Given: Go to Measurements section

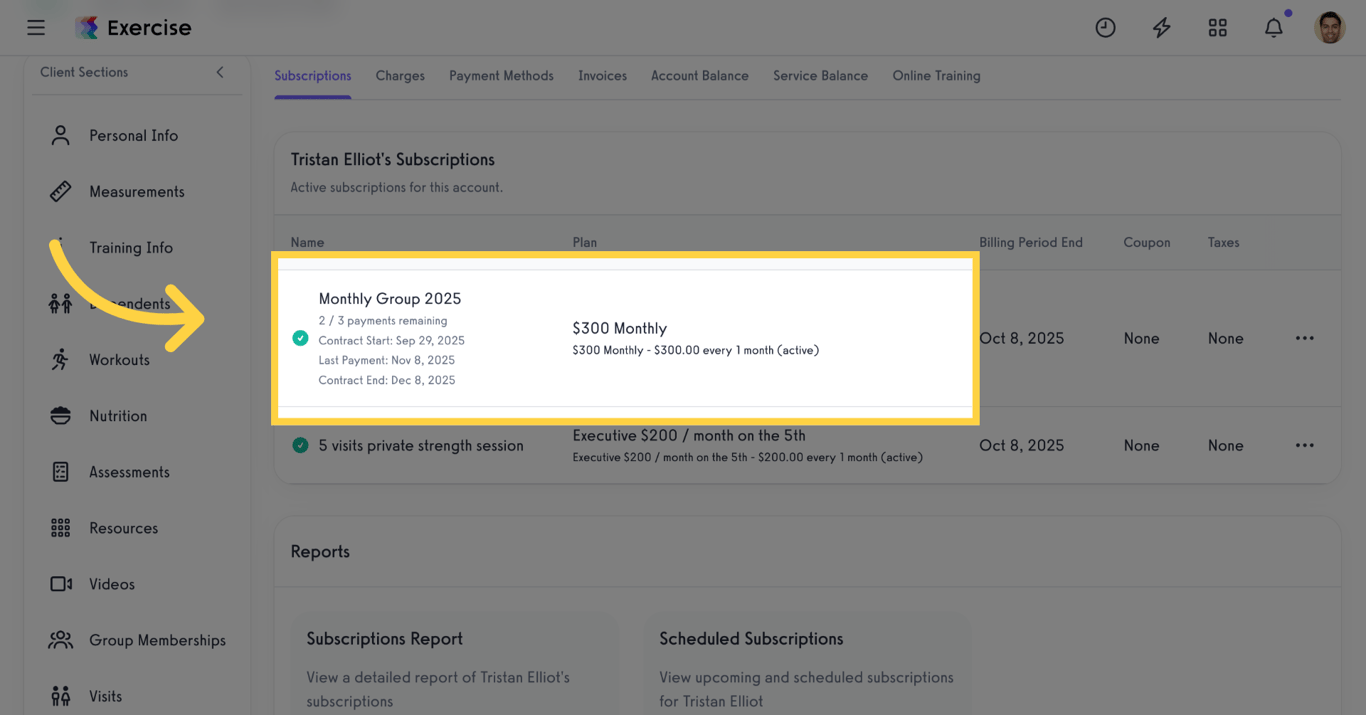Looking at the screenshot, I should pos(136,192).
